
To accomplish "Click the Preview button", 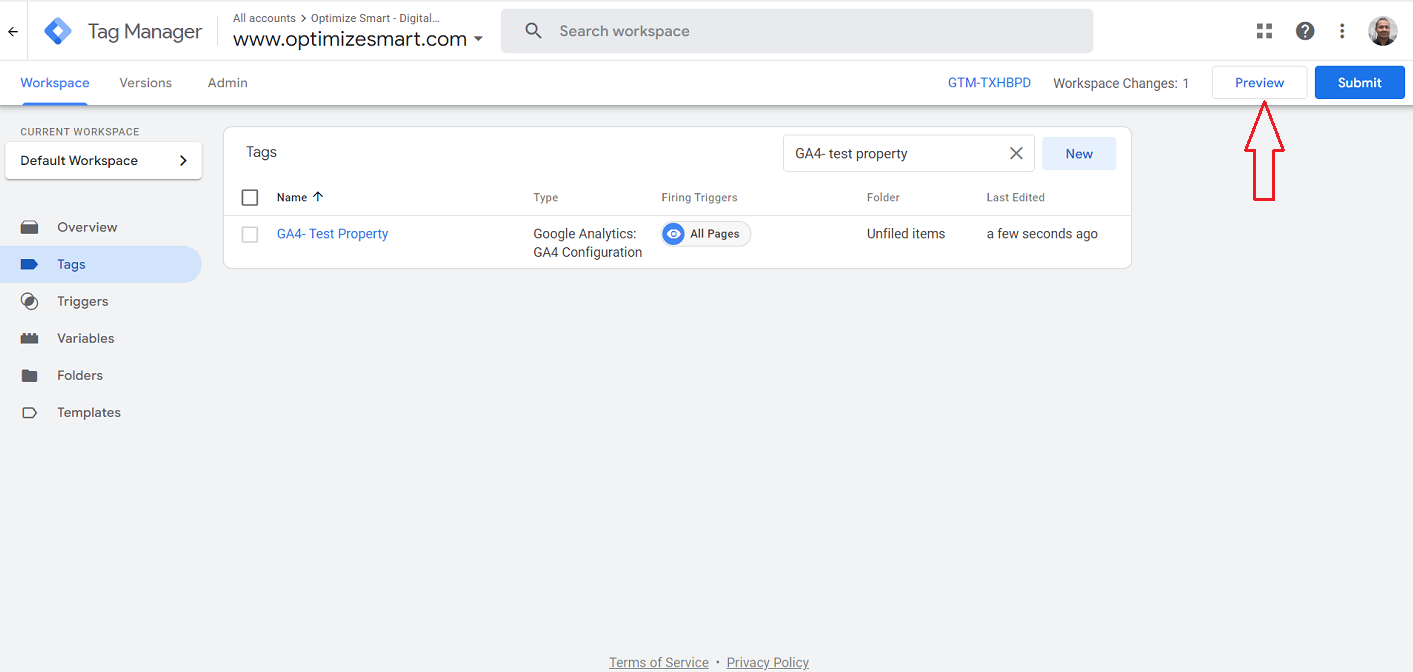I will pos(1259,83).
